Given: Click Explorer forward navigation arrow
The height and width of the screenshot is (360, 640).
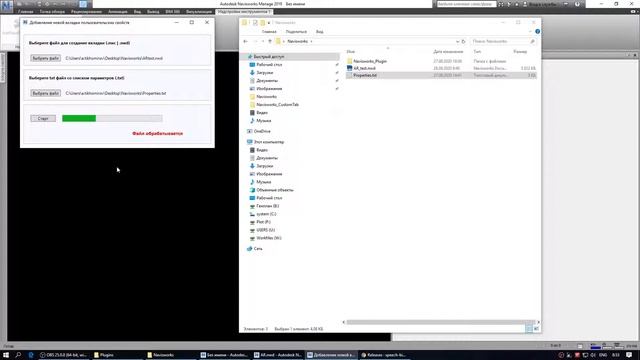Looking at the screenshot, I should click(x=256, y=41).
